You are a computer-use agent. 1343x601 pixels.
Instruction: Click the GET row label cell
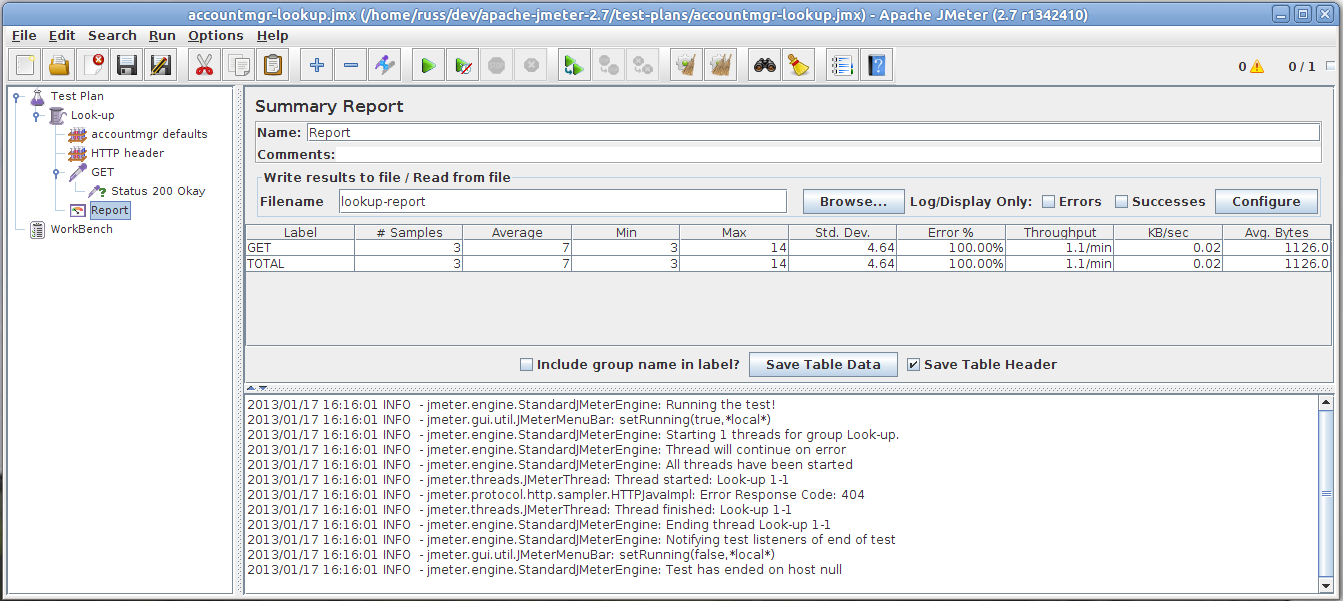pos(300,248)
